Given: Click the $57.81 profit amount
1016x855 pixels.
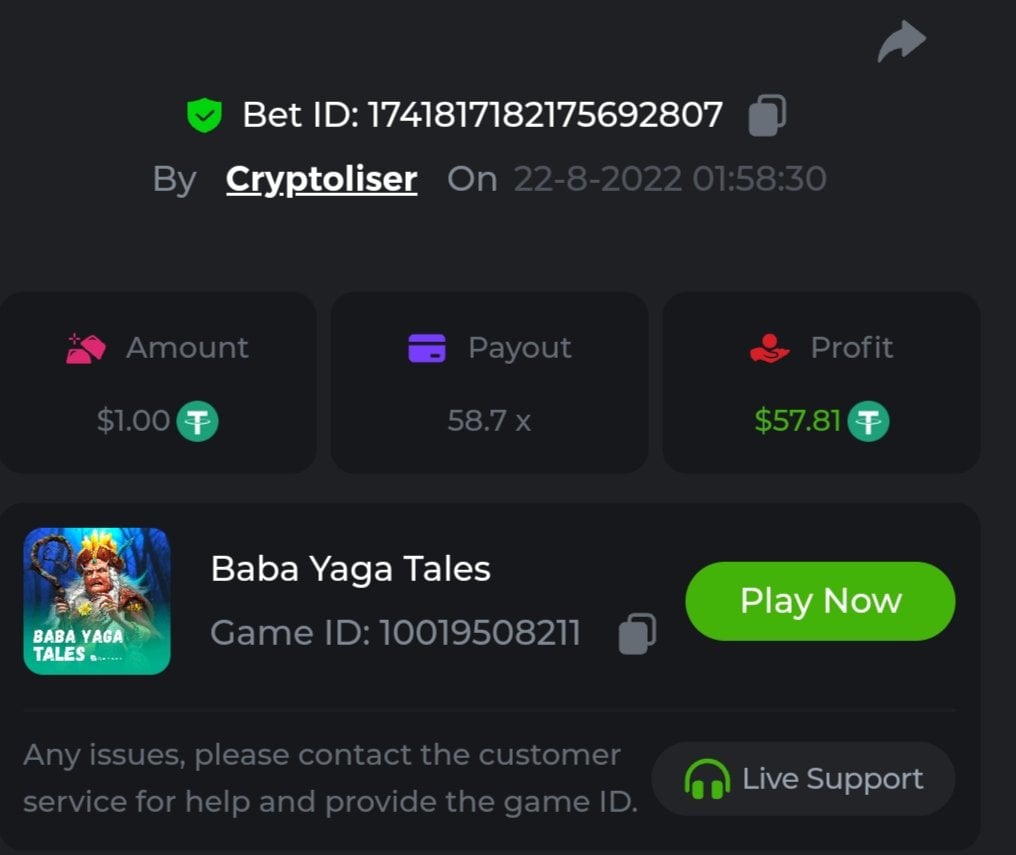Looking at the screenshot, I should tap(797, 421).
